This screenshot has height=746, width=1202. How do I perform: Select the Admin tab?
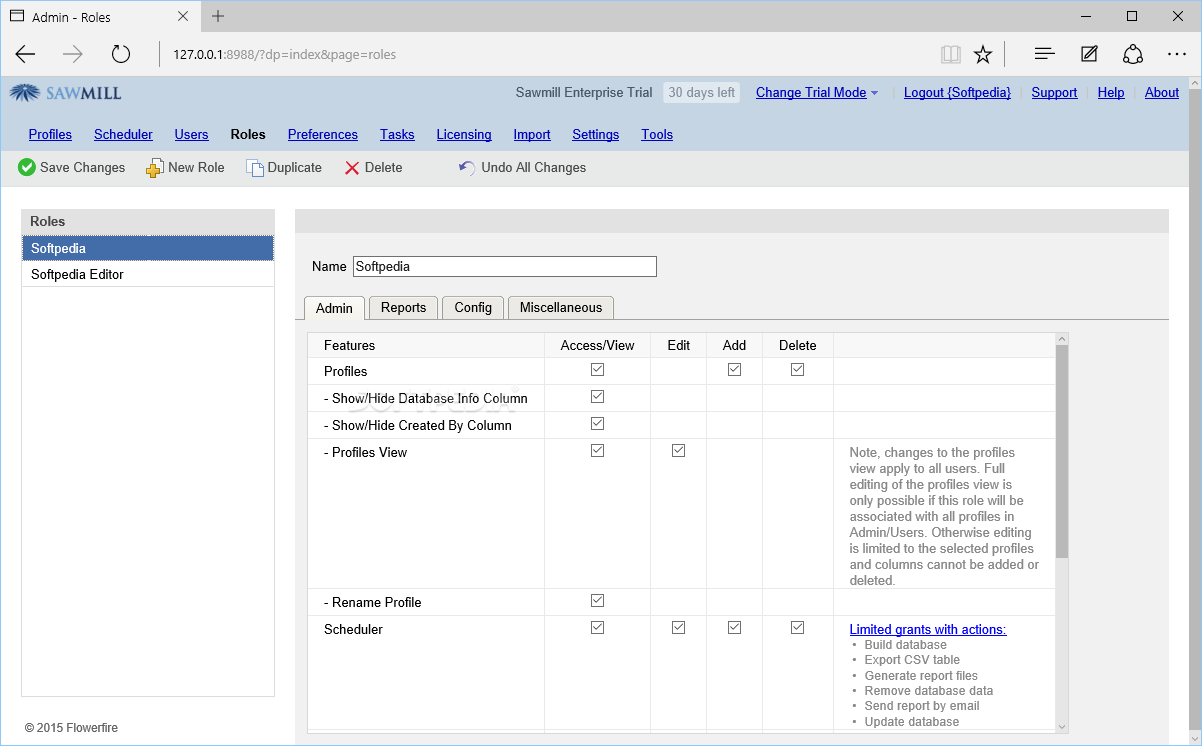pos(334,308)
